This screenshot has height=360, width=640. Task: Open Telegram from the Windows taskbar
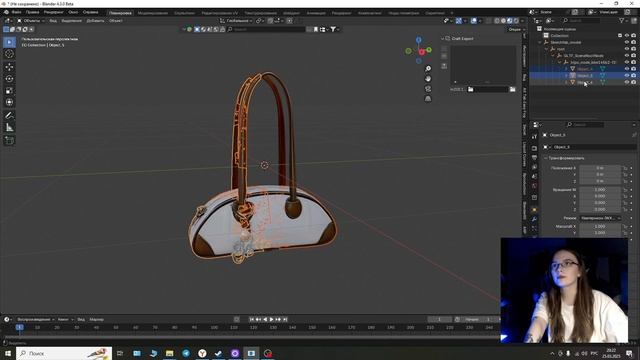pos(186,353)
